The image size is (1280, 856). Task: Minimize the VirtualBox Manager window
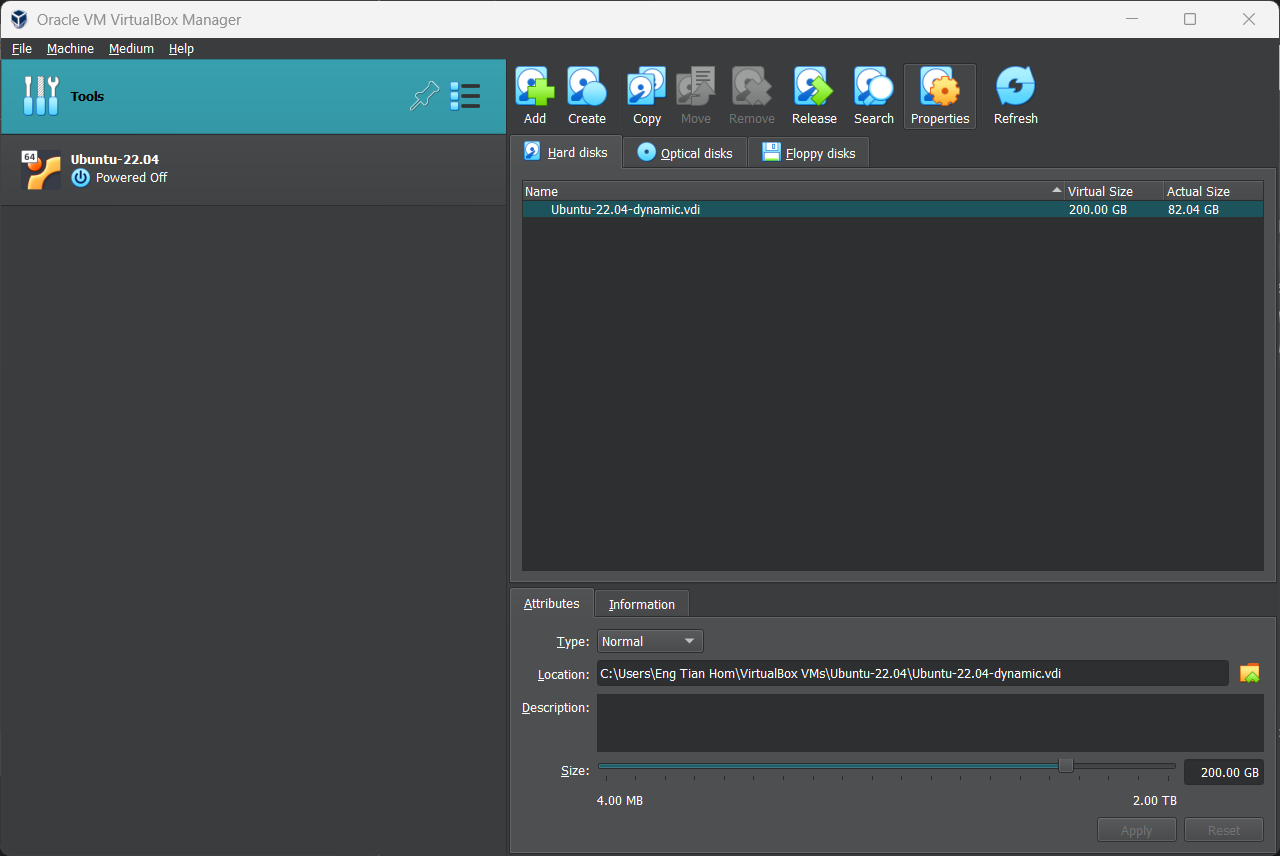[x=1132, y=19]
